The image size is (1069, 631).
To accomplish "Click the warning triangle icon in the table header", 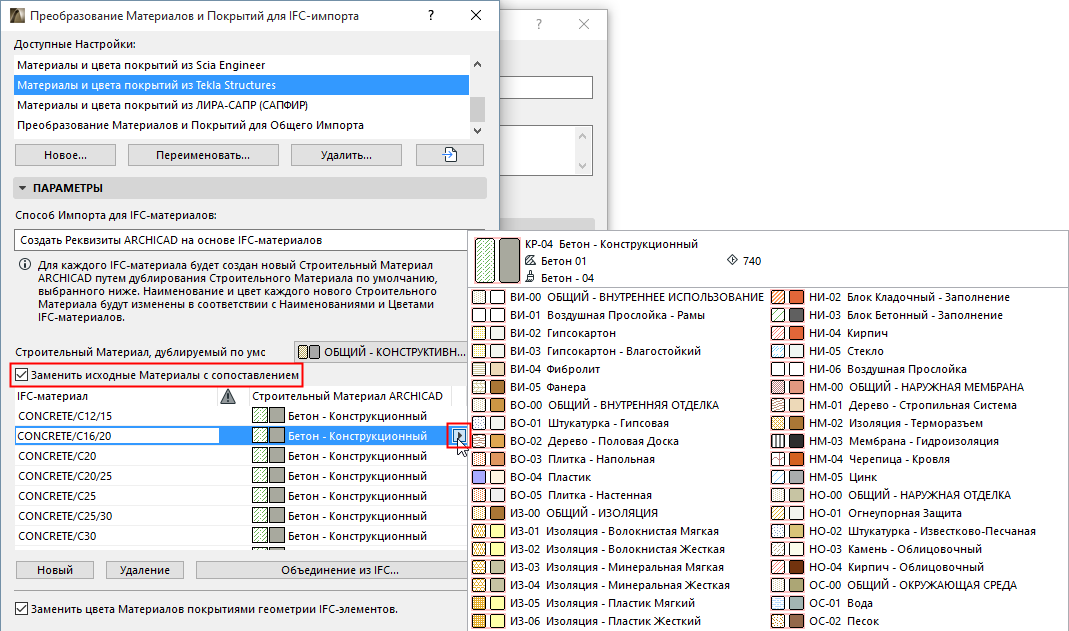I will (228, 396).
